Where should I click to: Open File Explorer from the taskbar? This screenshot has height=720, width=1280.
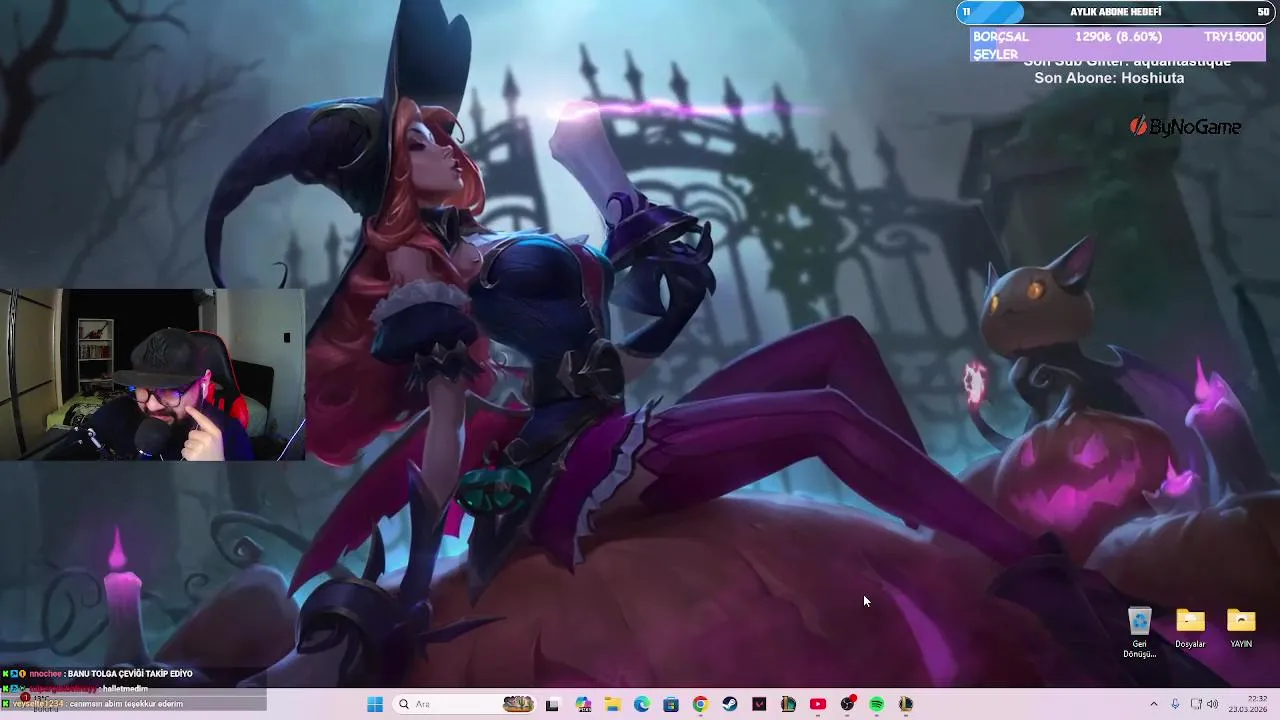point(613,704)
